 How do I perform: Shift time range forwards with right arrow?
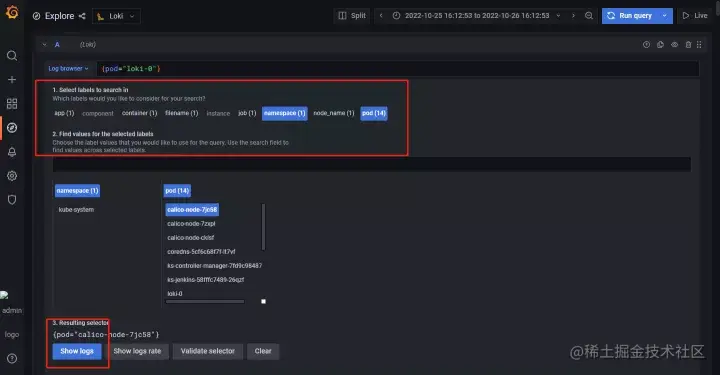573,16
